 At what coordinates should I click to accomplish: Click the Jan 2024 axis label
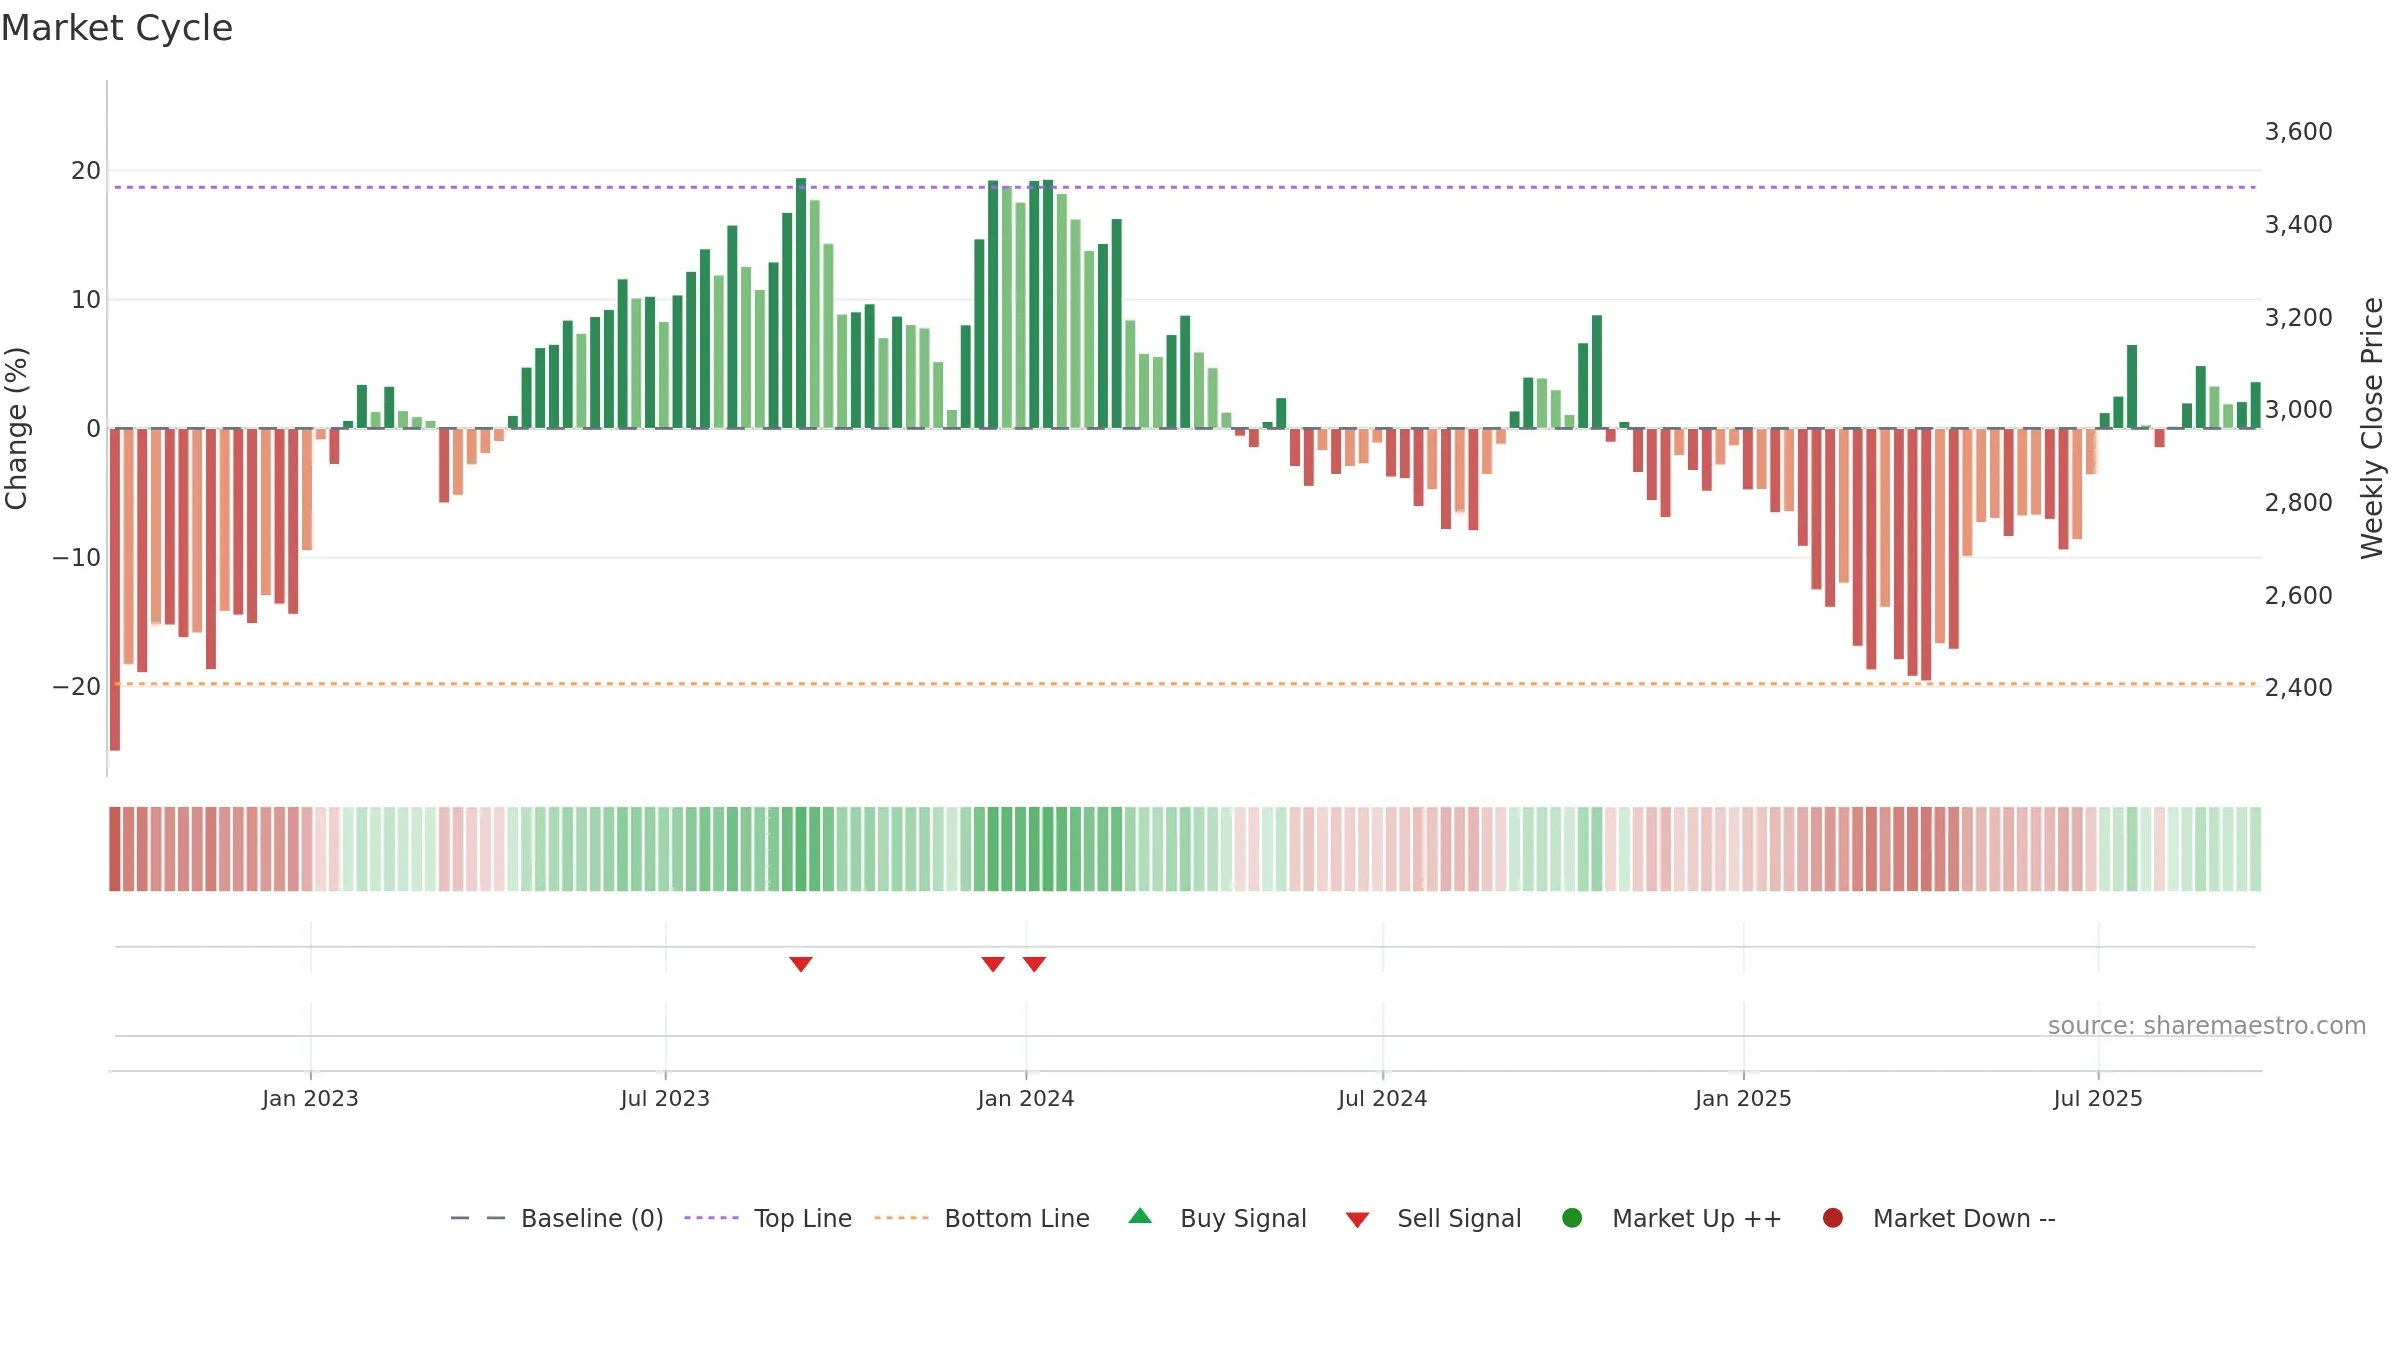click(x=1026, y=1099)
